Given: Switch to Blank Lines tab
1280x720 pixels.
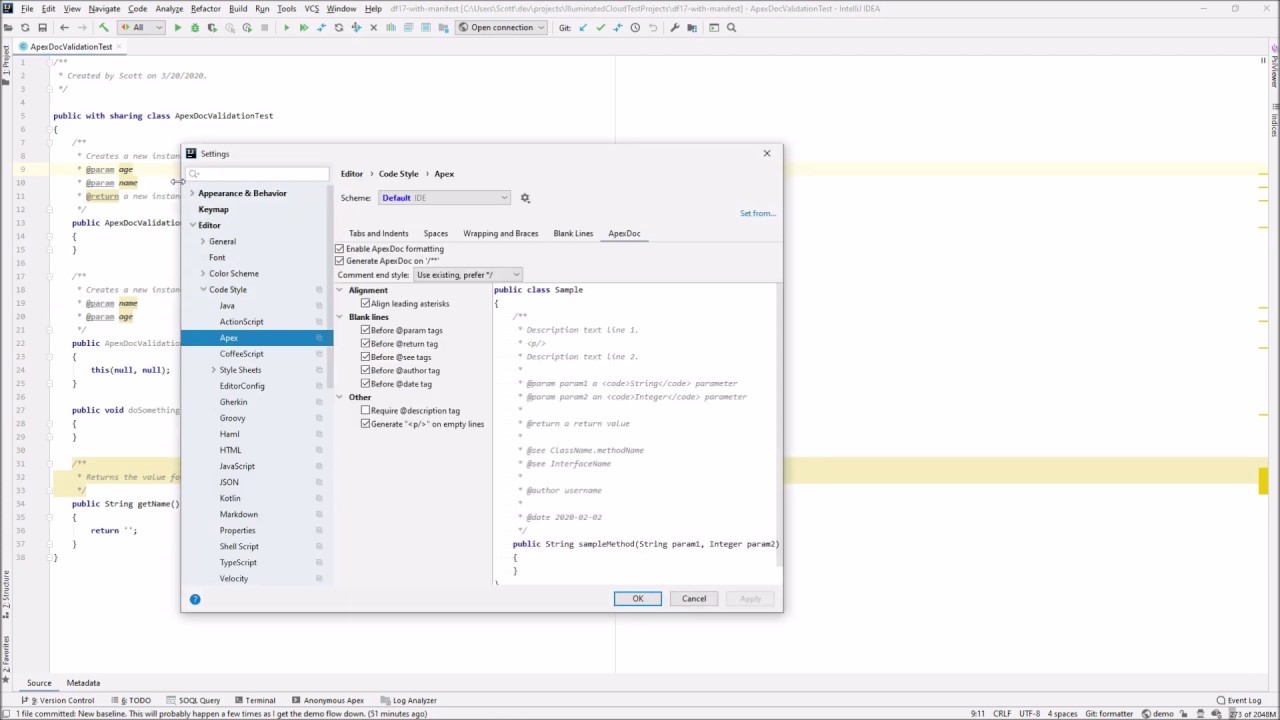Looking at the screenshot, I should (x=573, y=234).
